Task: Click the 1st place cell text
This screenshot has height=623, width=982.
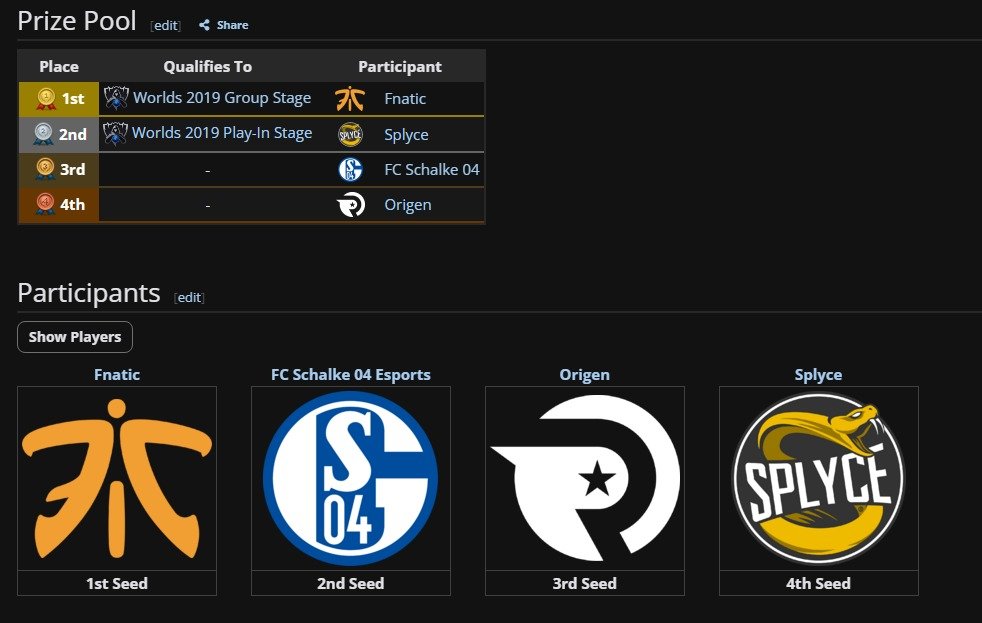Action: [x=73, y=99]
